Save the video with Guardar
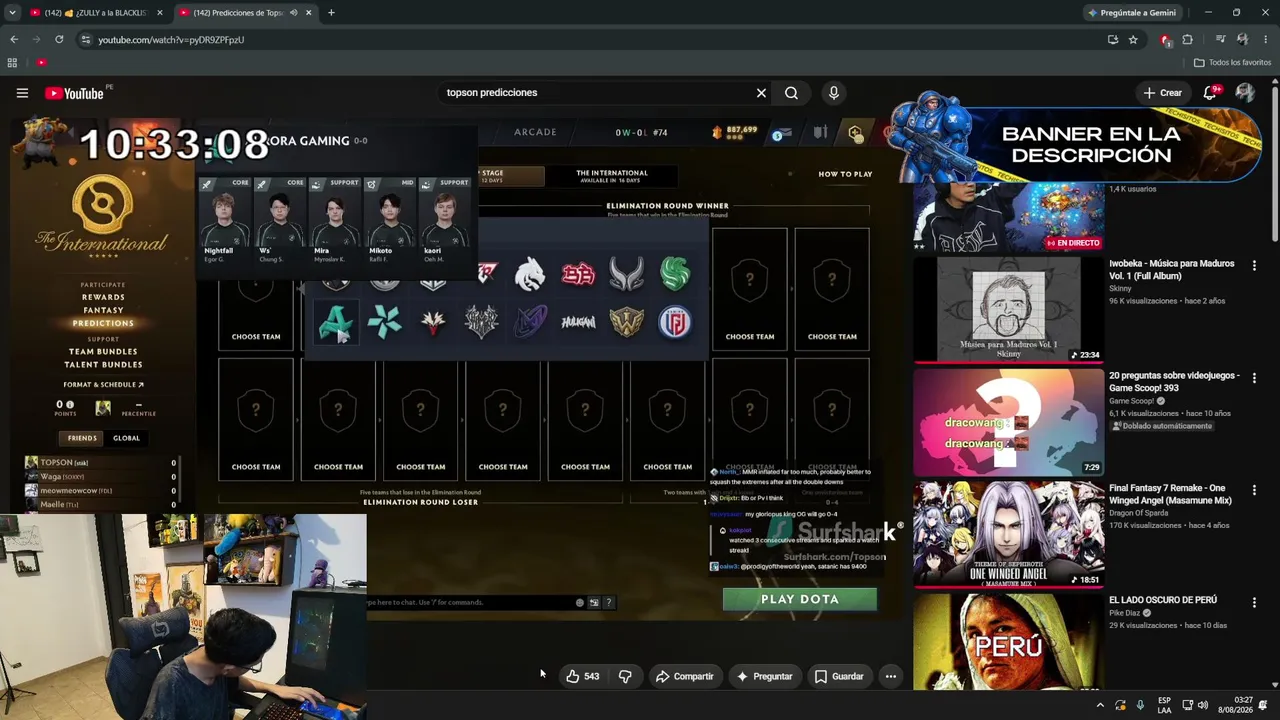This screenshot has width=1280, height=720. pyautogui.click(x=838, y=676)
